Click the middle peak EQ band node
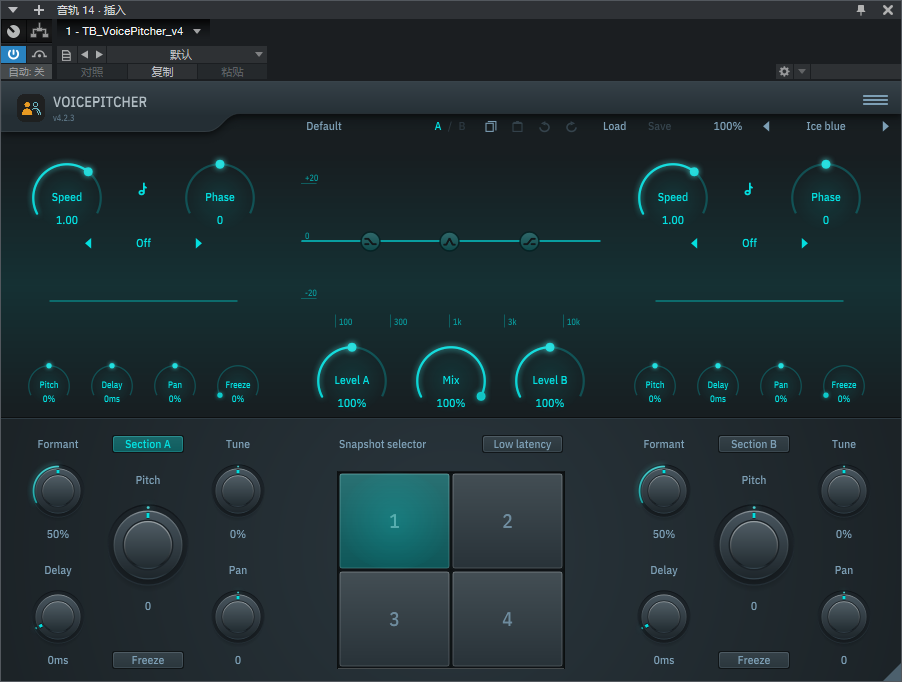Image resolution: width=902 pixels, height=682 pixels. 449,242
